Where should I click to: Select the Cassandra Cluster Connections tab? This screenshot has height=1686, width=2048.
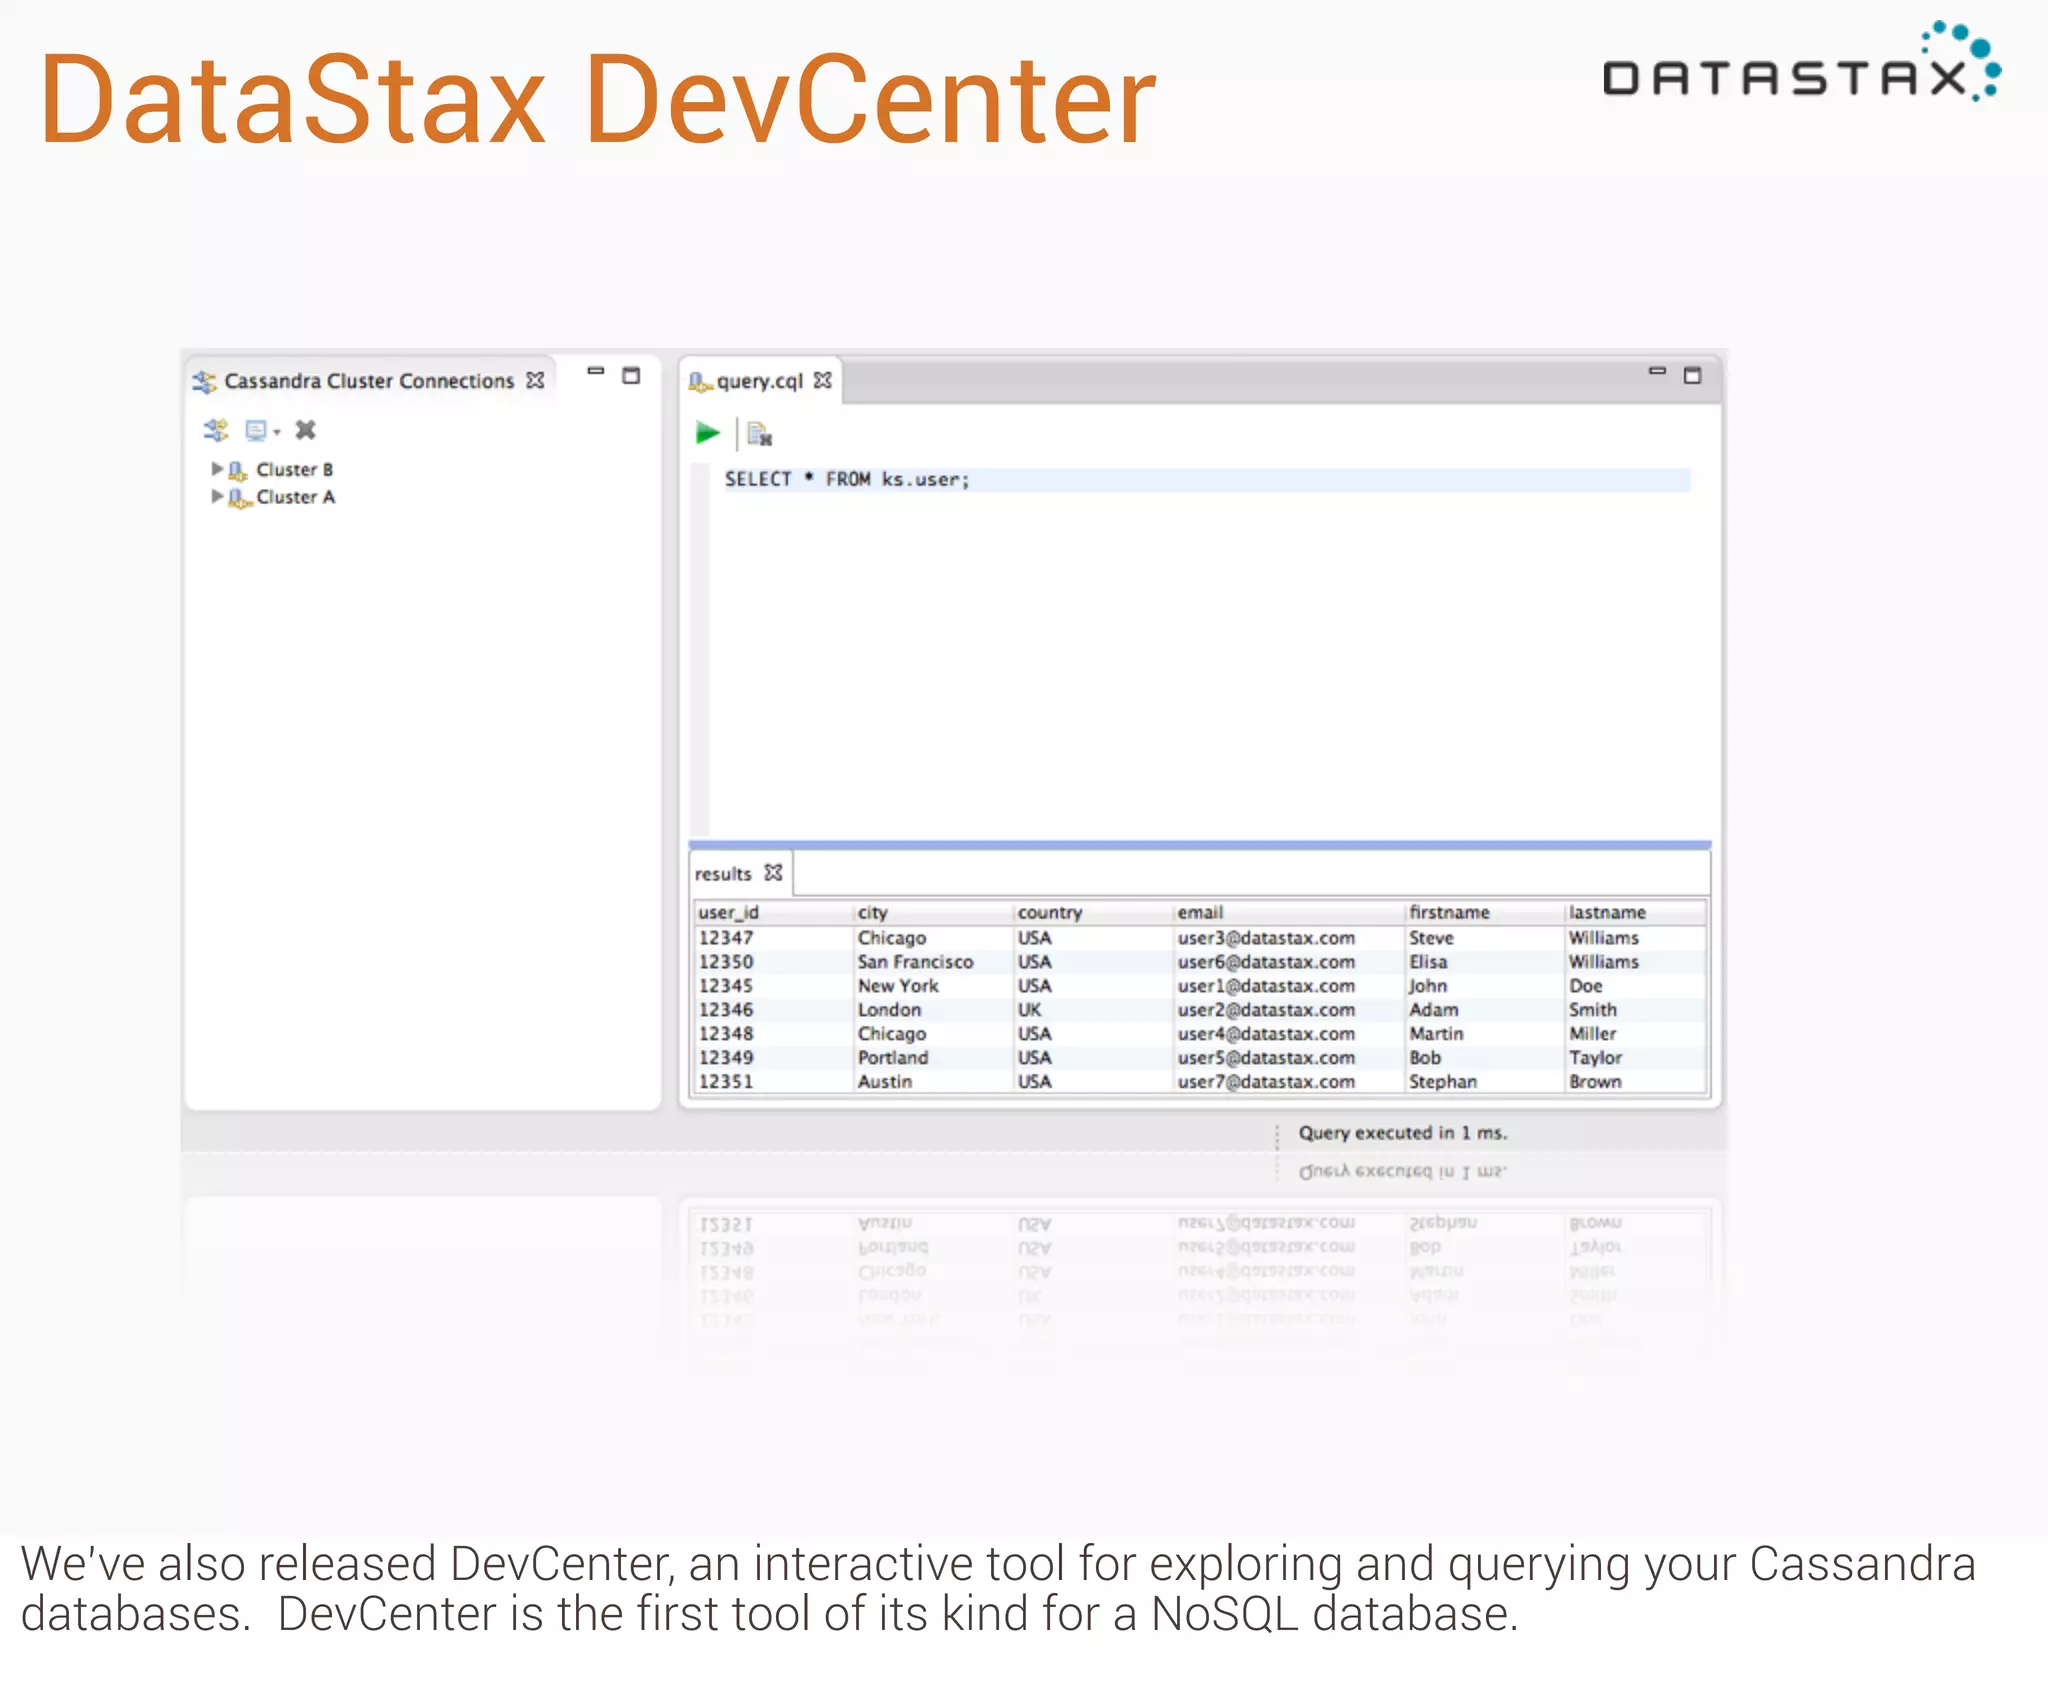point(369,381)
